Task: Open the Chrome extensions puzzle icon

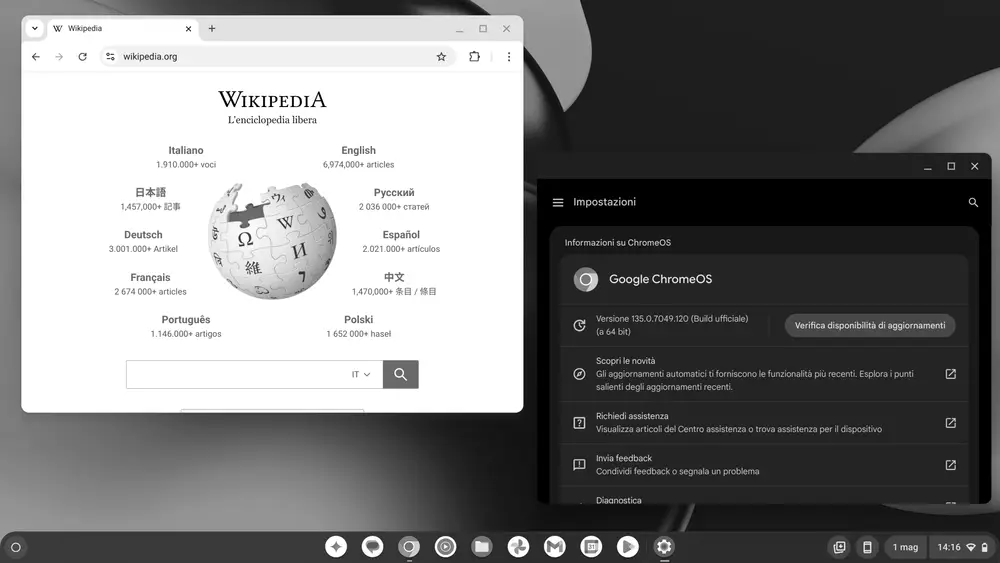Action: (474, 57)
